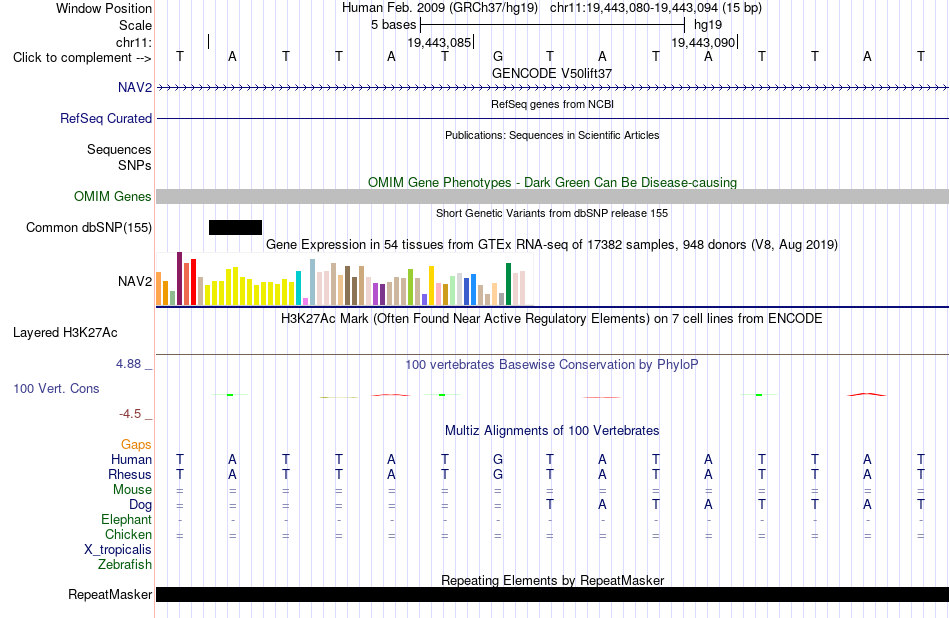The height and width of the screenshot is (618, 950).
Task: Click the G base in the chr11 sequence row
Action: [x=497, y=56]
